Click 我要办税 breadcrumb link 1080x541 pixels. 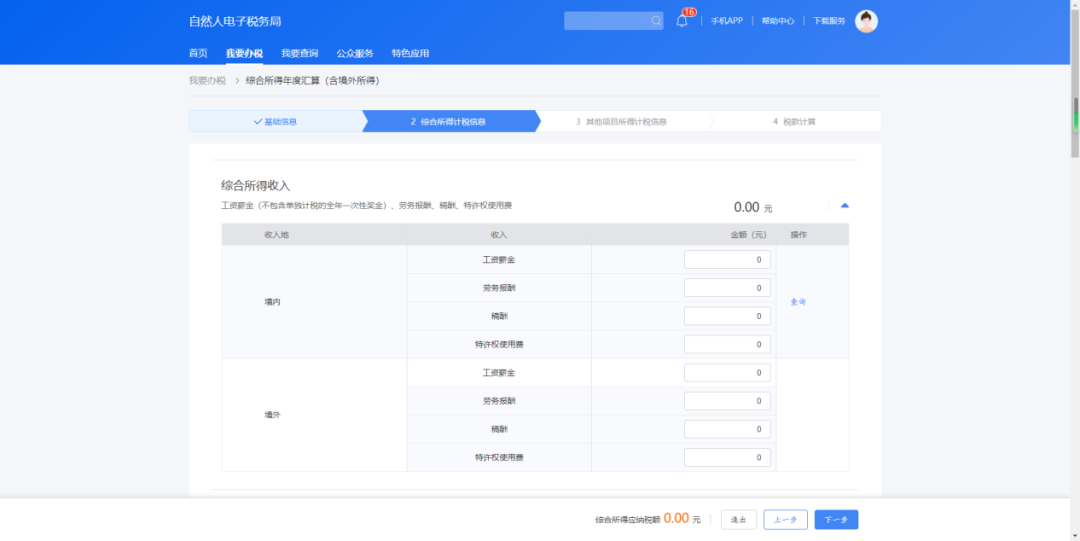(x=207, y=81)
